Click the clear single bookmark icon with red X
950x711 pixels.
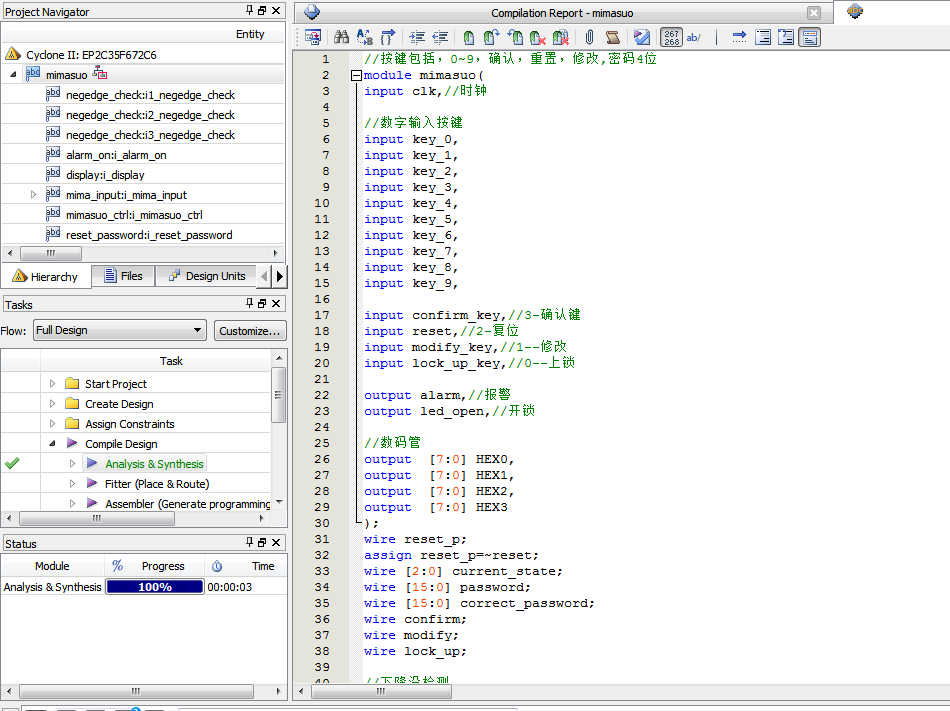538,38
